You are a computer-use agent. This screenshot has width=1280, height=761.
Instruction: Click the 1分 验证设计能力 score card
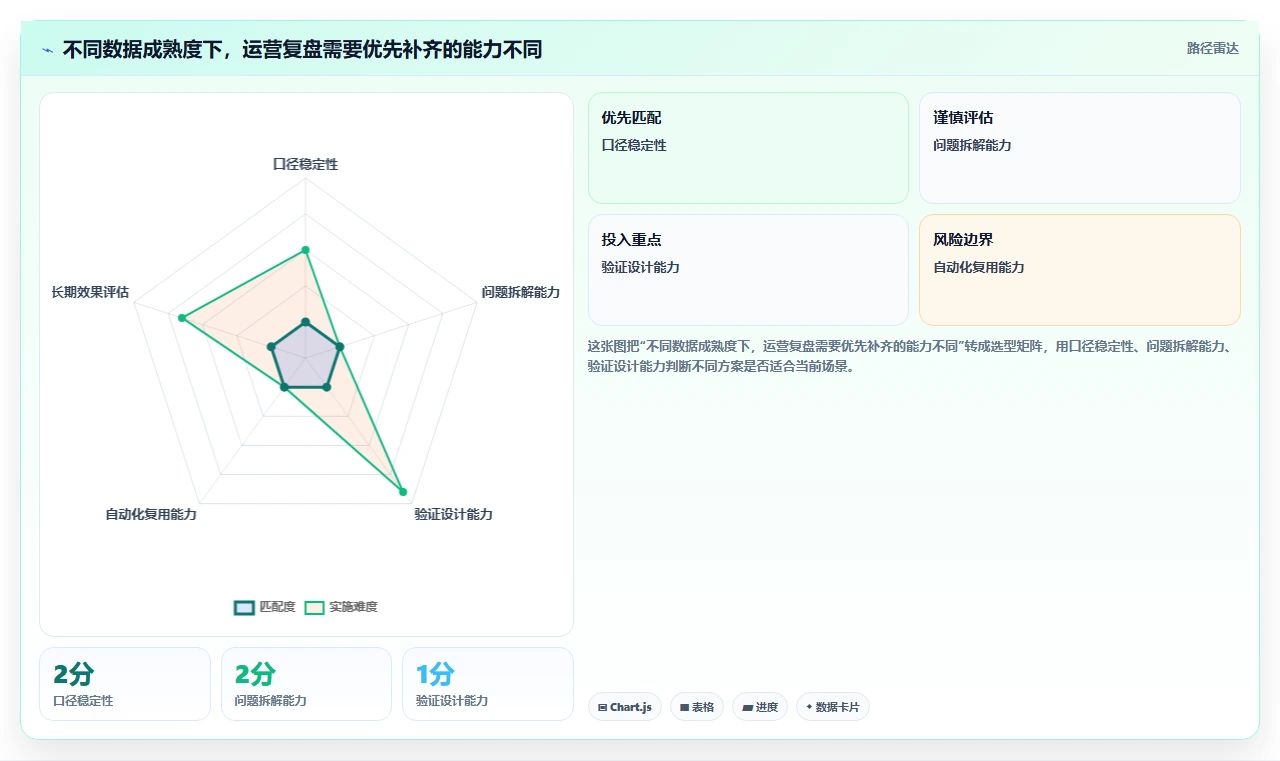click(x=488, y=684)
